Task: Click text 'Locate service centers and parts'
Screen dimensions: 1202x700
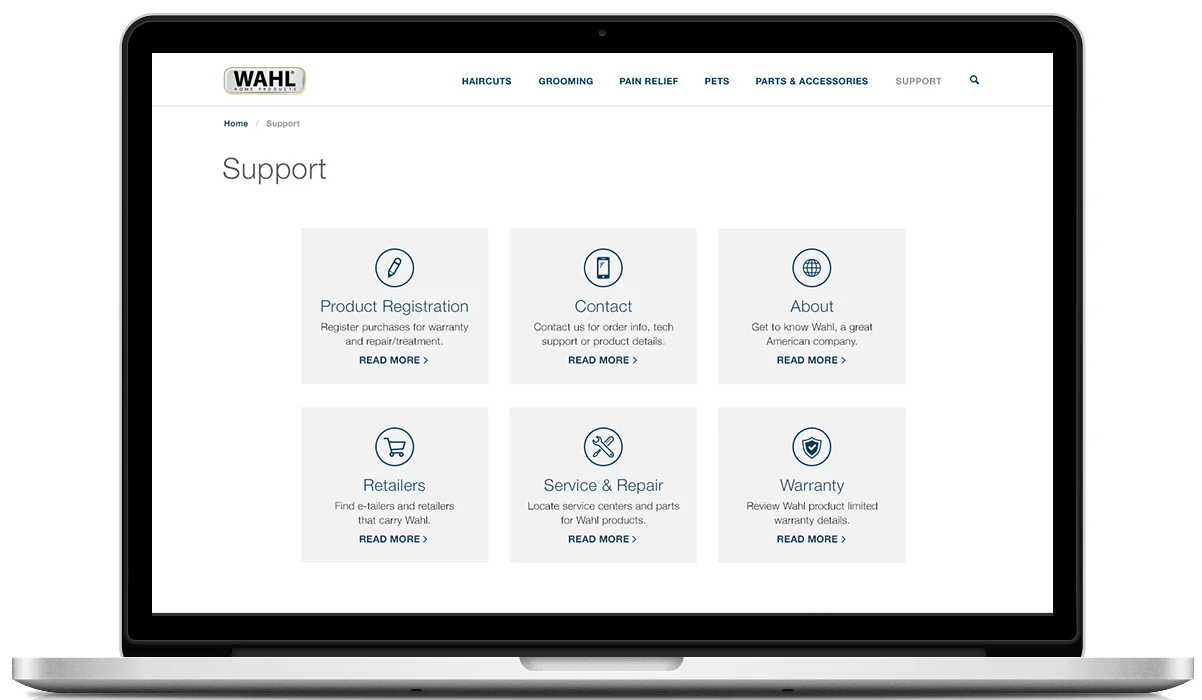Action: coord(603,506)
